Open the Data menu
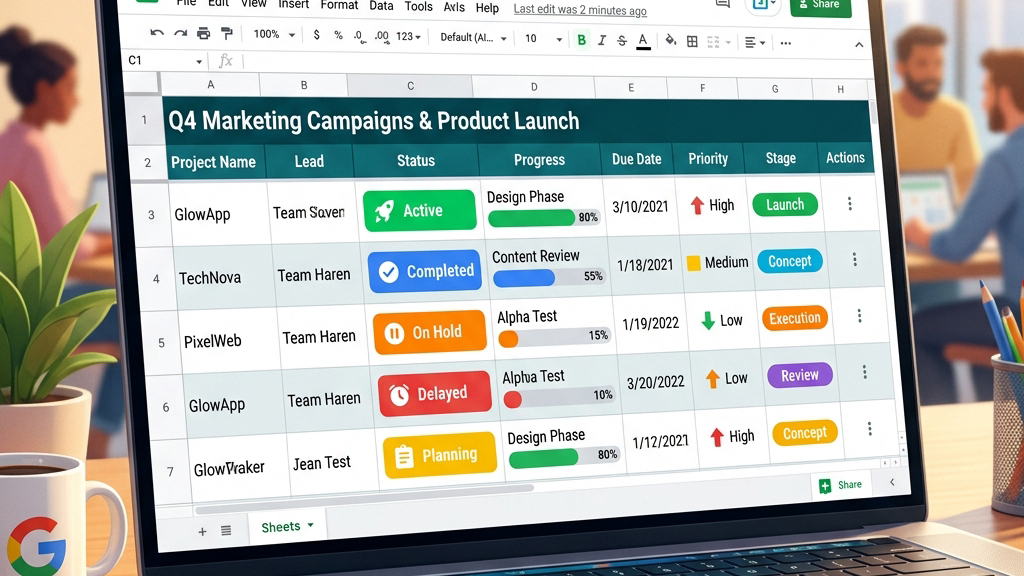Viewport: 1024px width, 576px height. (x=381, y=6)
